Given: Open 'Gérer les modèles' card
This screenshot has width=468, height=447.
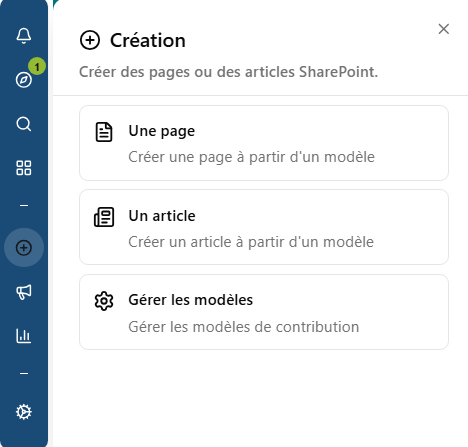Looking at the screenshot, I should 264,312.
